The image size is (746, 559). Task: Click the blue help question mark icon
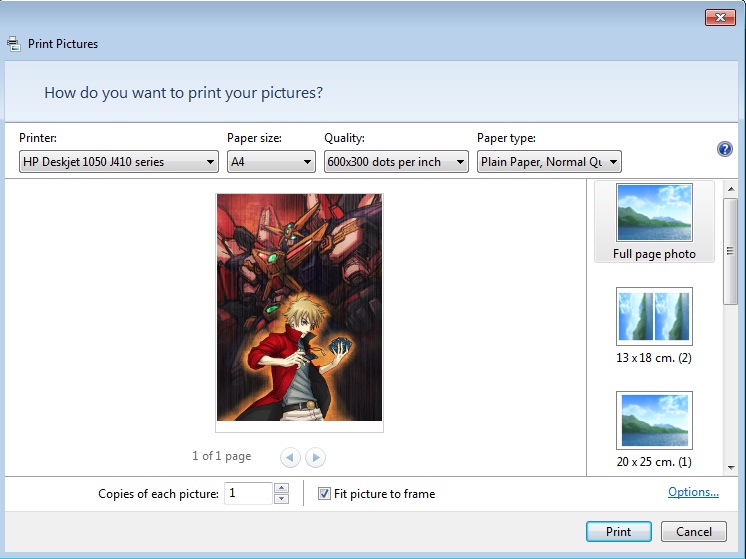point(724,149)
